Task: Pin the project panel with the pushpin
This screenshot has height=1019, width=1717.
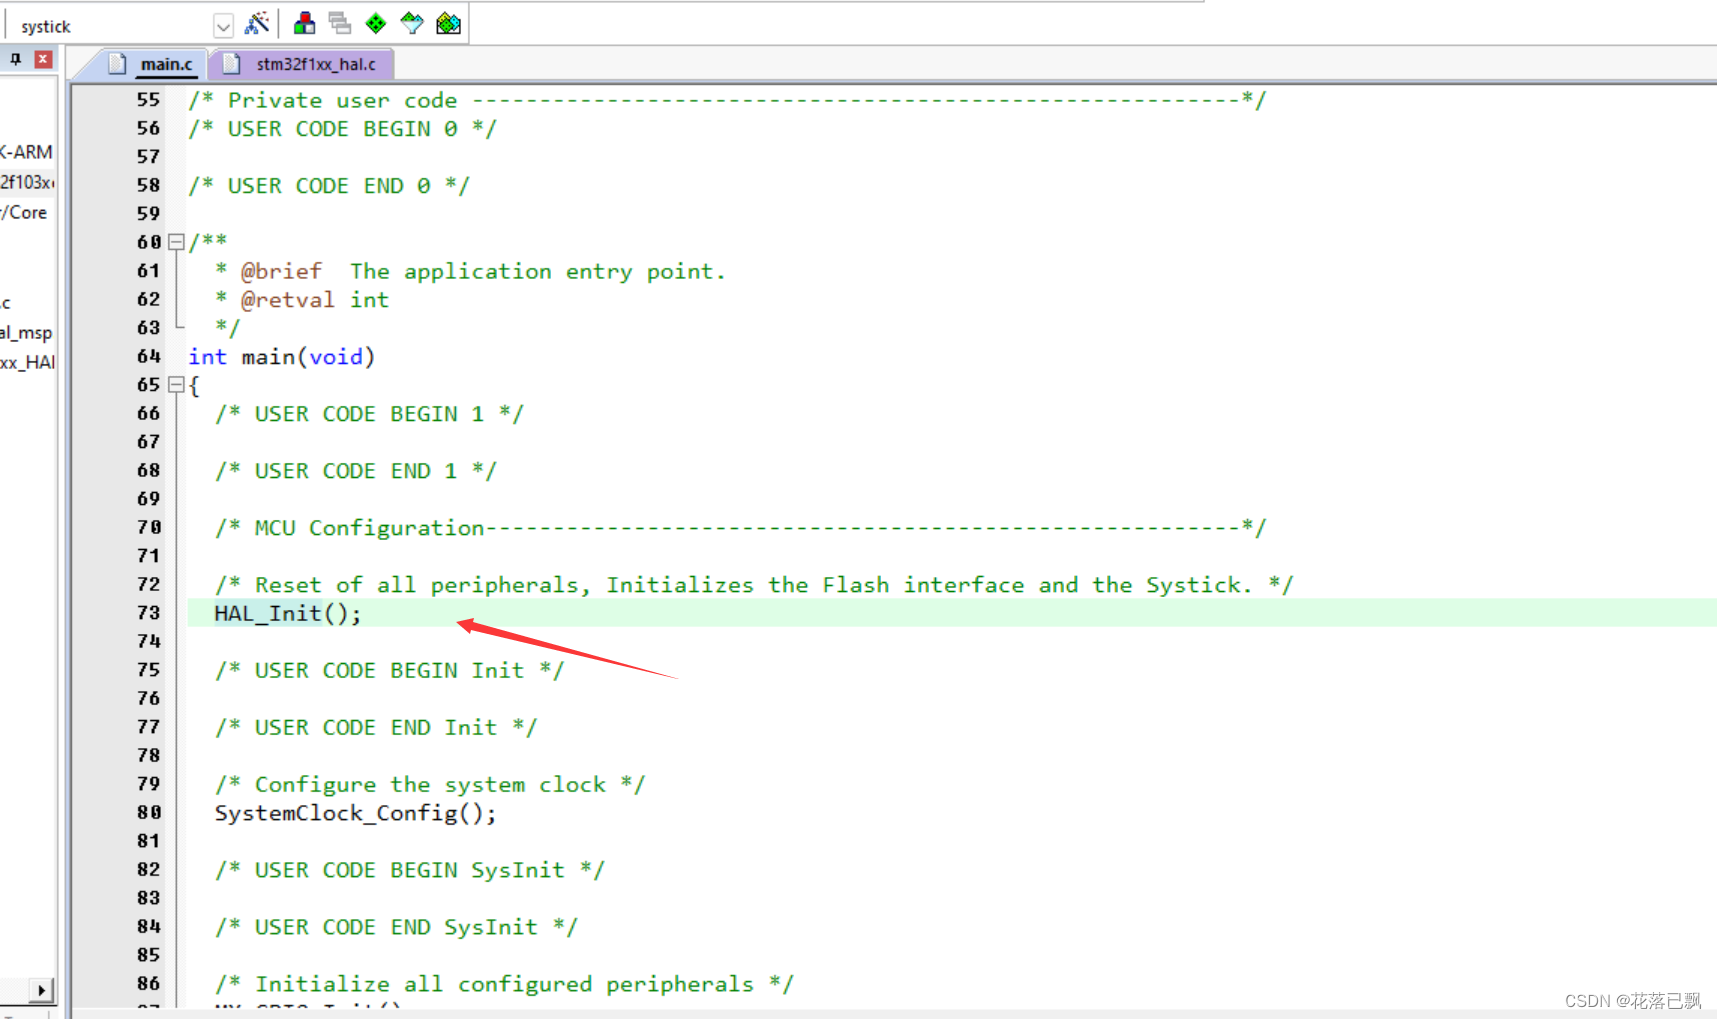Action: pos(16,59)
